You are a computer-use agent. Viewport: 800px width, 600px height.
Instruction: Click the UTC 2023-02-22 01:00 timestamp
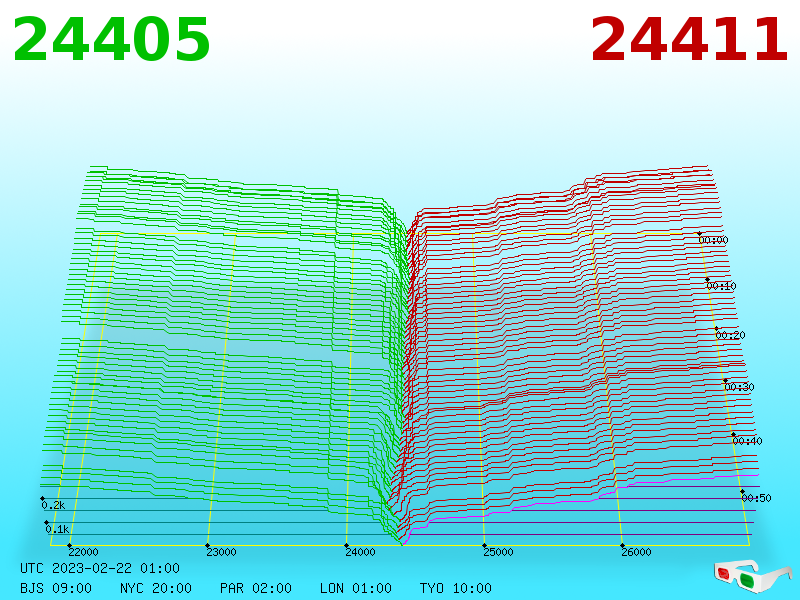(100, 568)
